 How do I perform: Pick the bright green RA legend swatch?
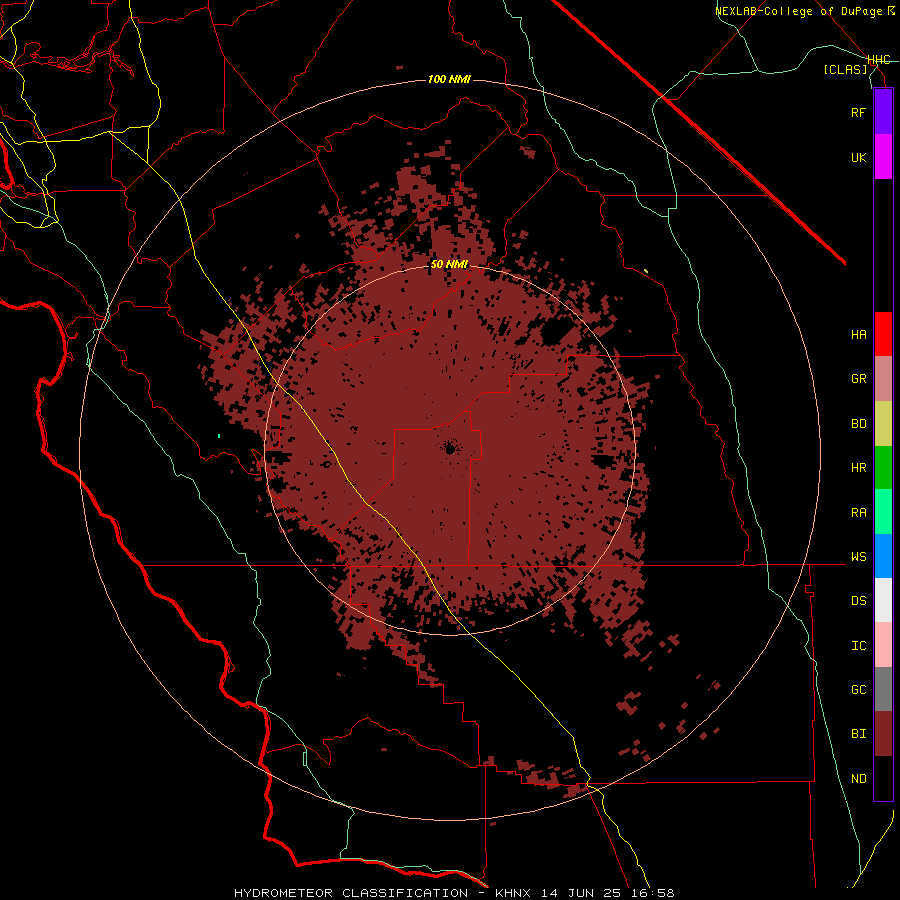pos(883,512)
